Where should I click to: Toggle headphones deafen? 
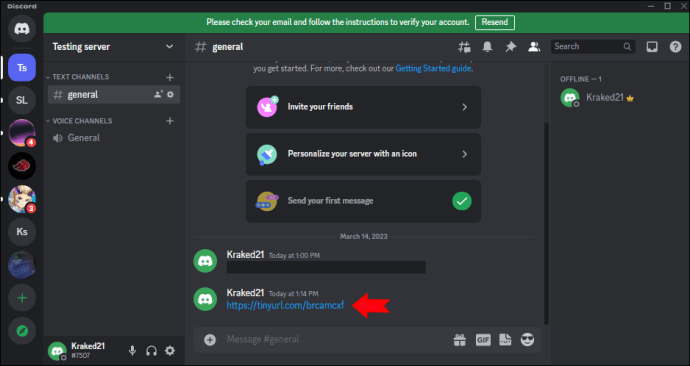pyautogui.click(x=151, y=351)
